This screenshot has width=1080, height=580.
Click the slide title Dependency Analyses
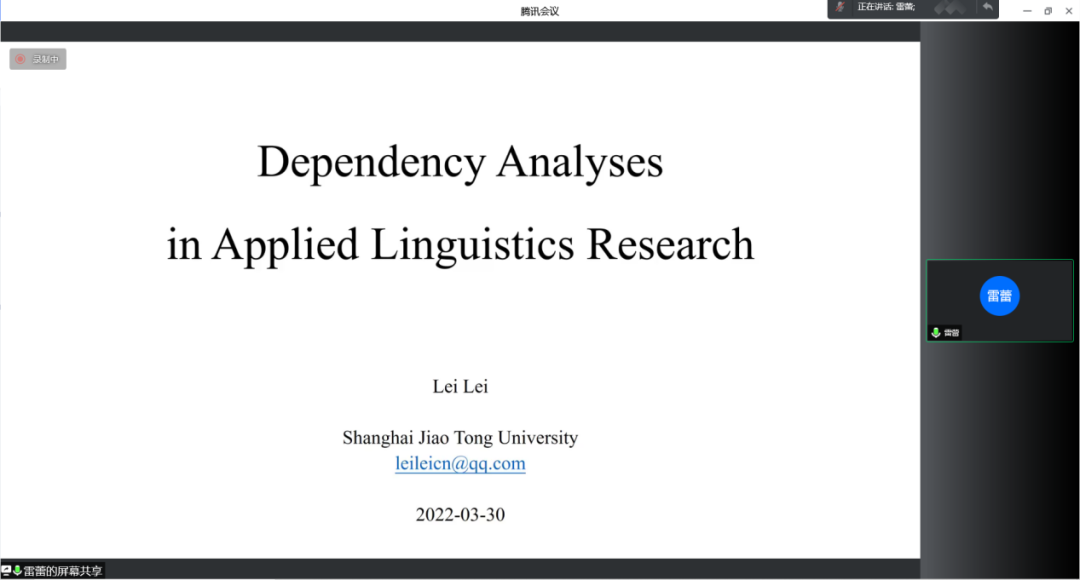(460, 161)
